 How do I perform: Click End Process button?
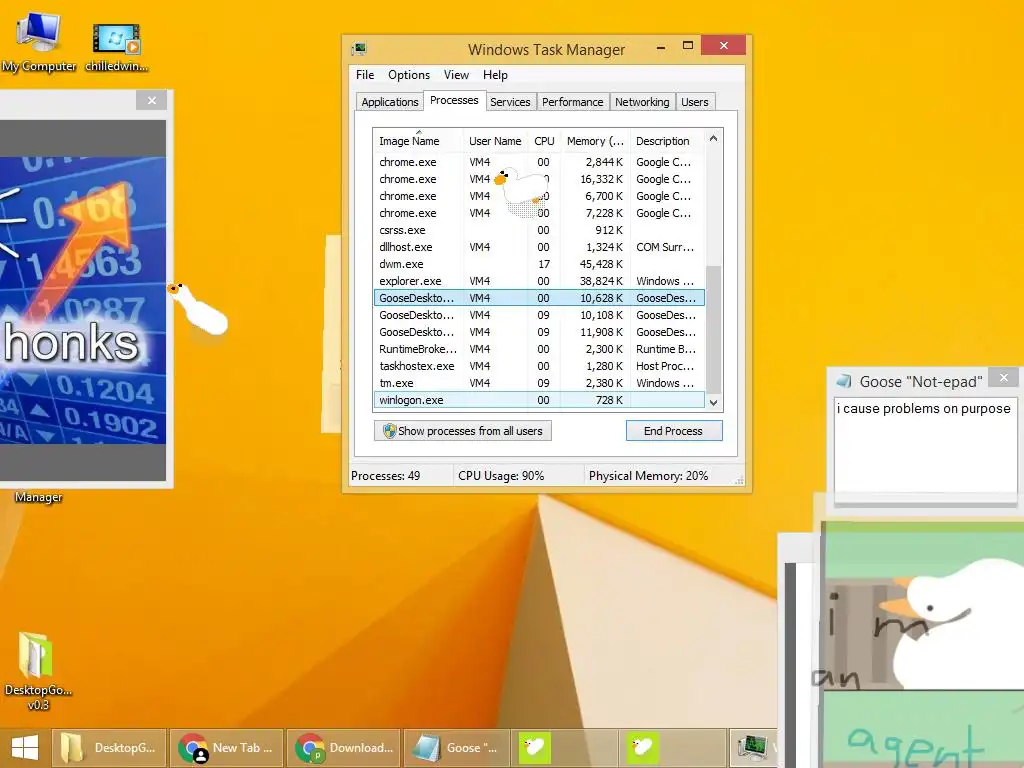(x=673, y=430)
